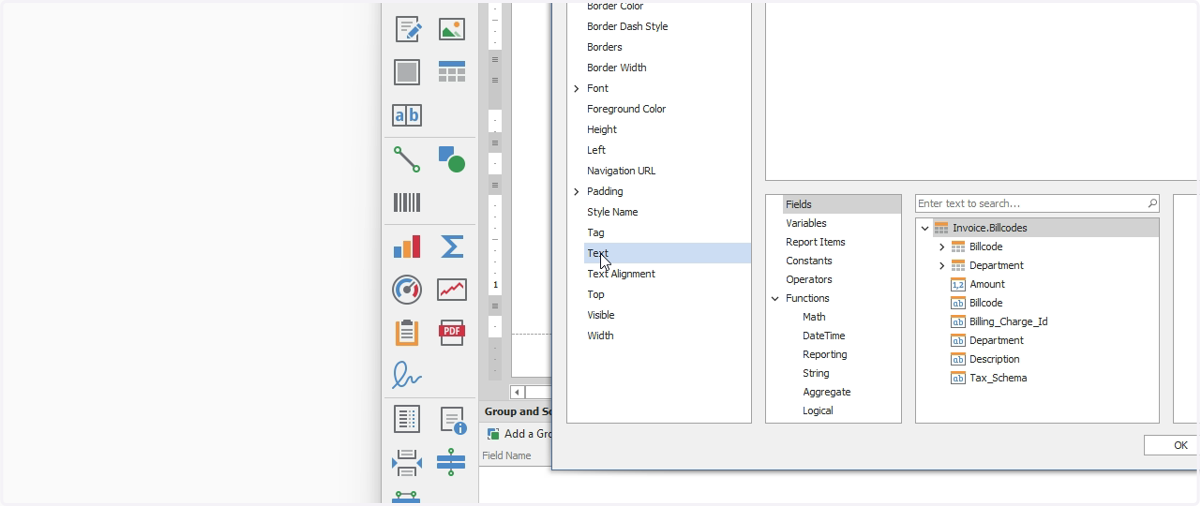Select the Table control in toolbox

tap(452, 72)
